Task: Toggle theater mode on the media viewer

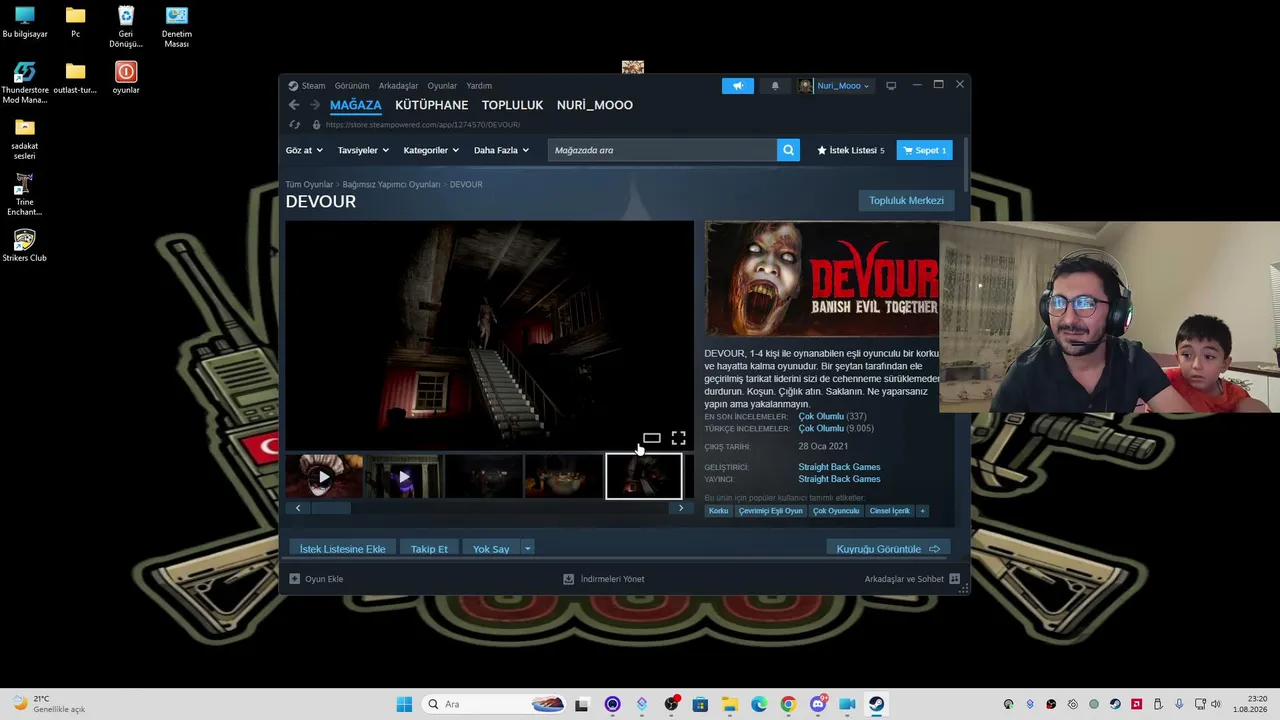Action: click(x=651, y=438)
